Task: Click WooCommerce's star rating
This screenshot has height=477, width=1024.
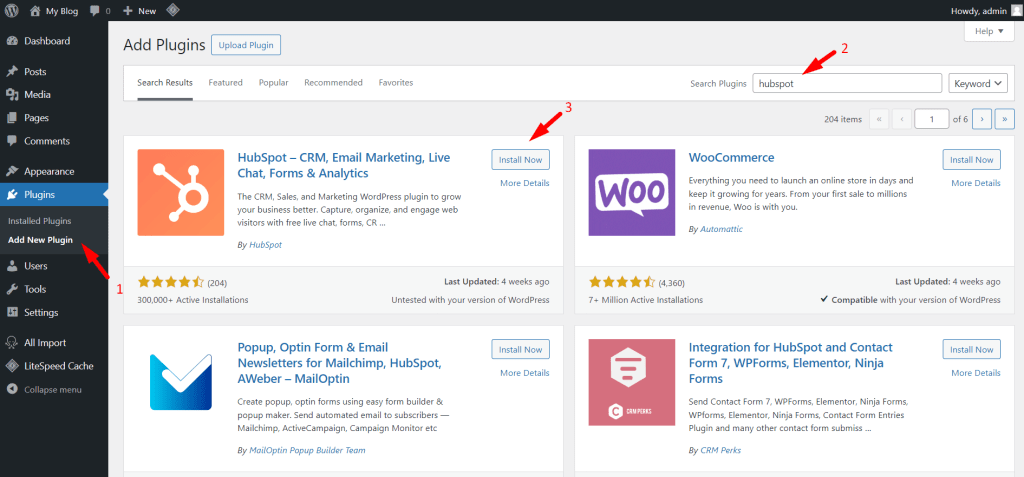Action: coord(622,282)
